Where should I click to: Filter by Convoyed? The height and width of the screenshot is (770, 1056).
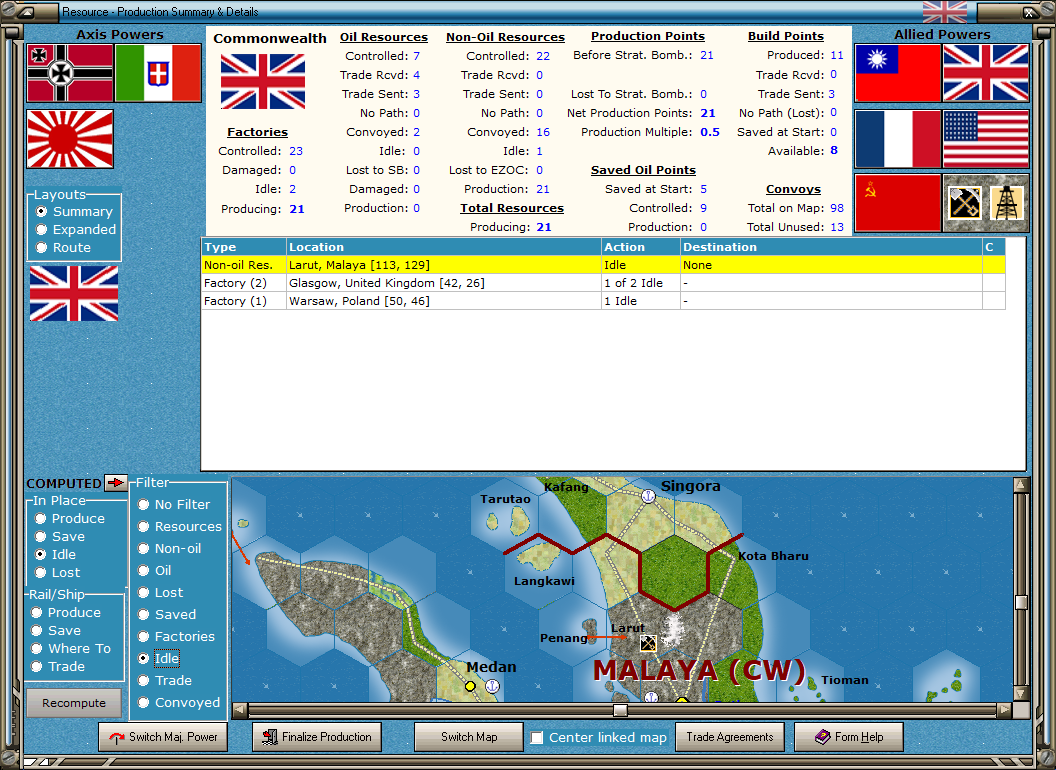[179, 703]
